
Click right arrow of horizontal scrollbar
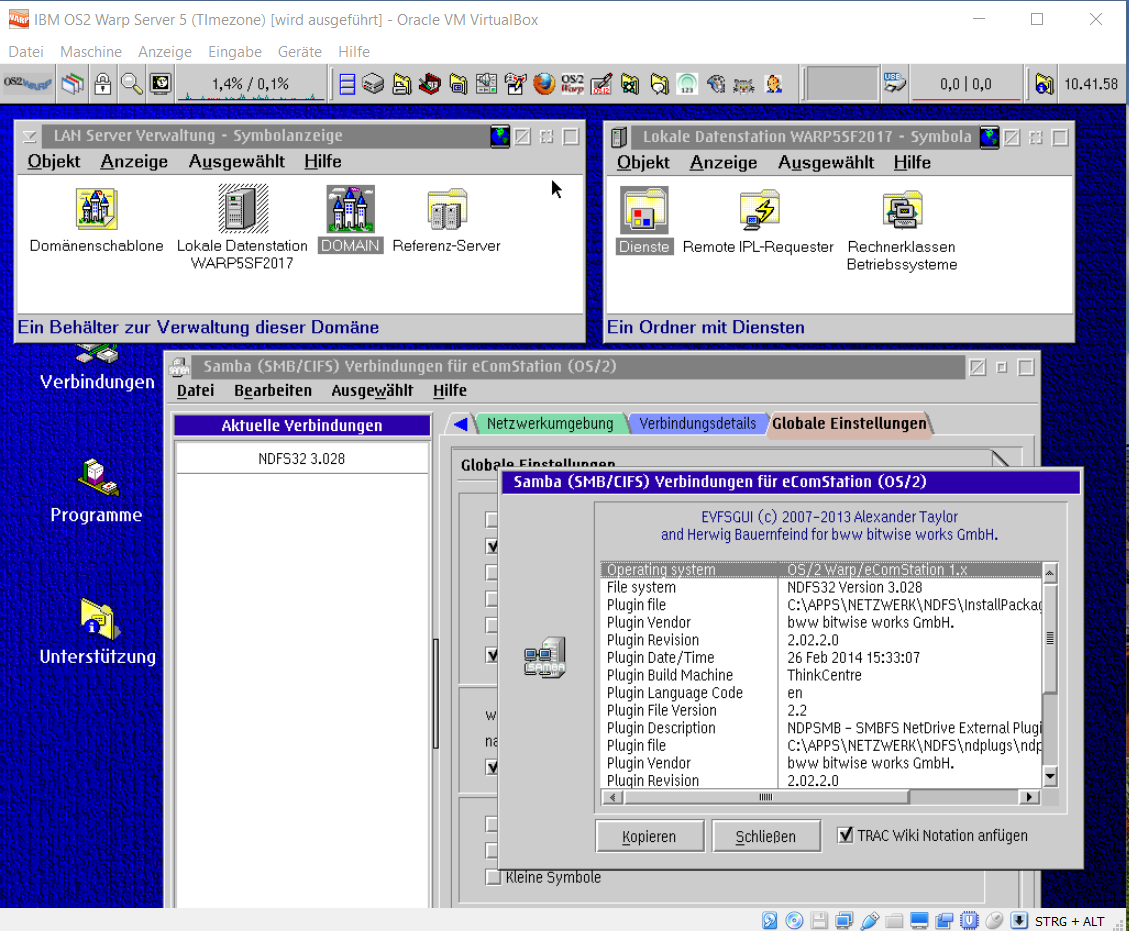tap(1030, 797)
